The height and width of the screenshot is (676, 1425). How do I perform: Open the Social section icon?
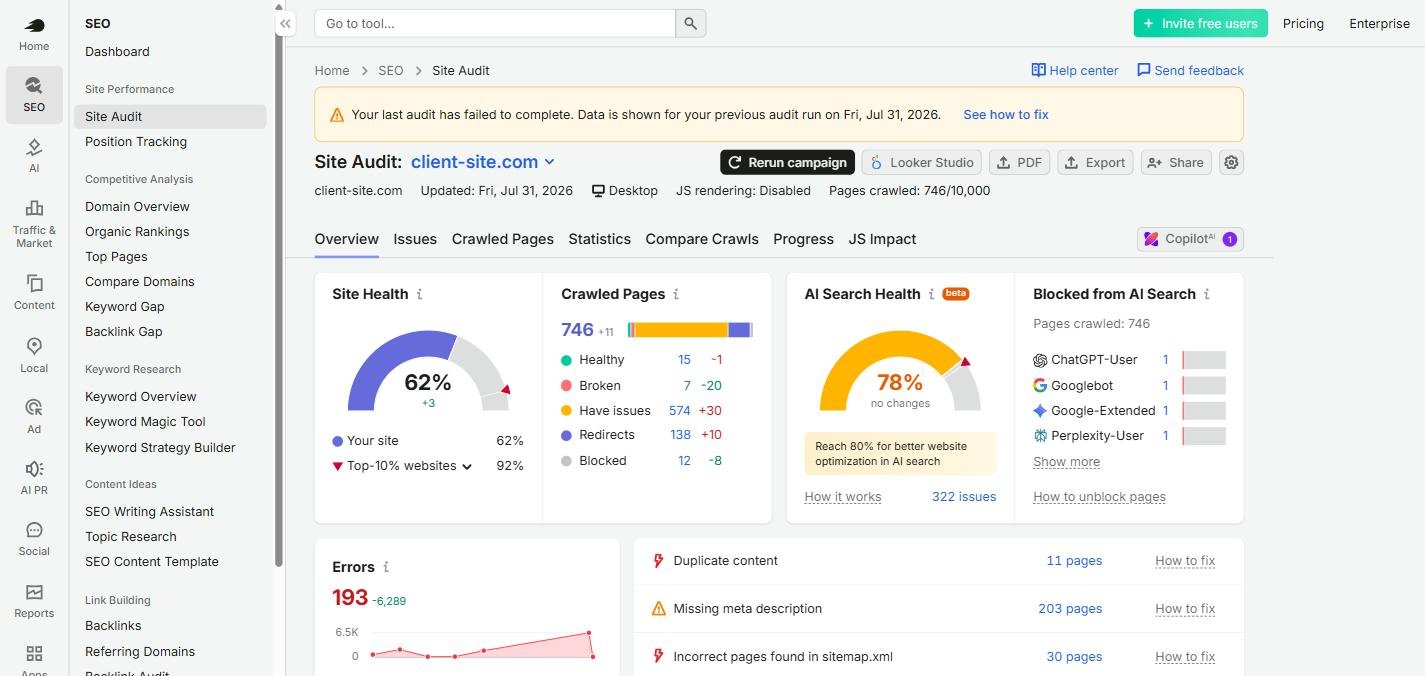34,530
